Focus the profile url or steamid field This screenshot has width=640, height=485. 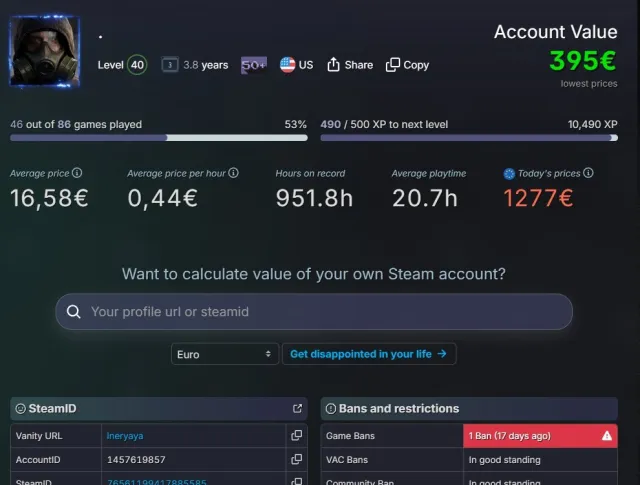coord(314,311)
